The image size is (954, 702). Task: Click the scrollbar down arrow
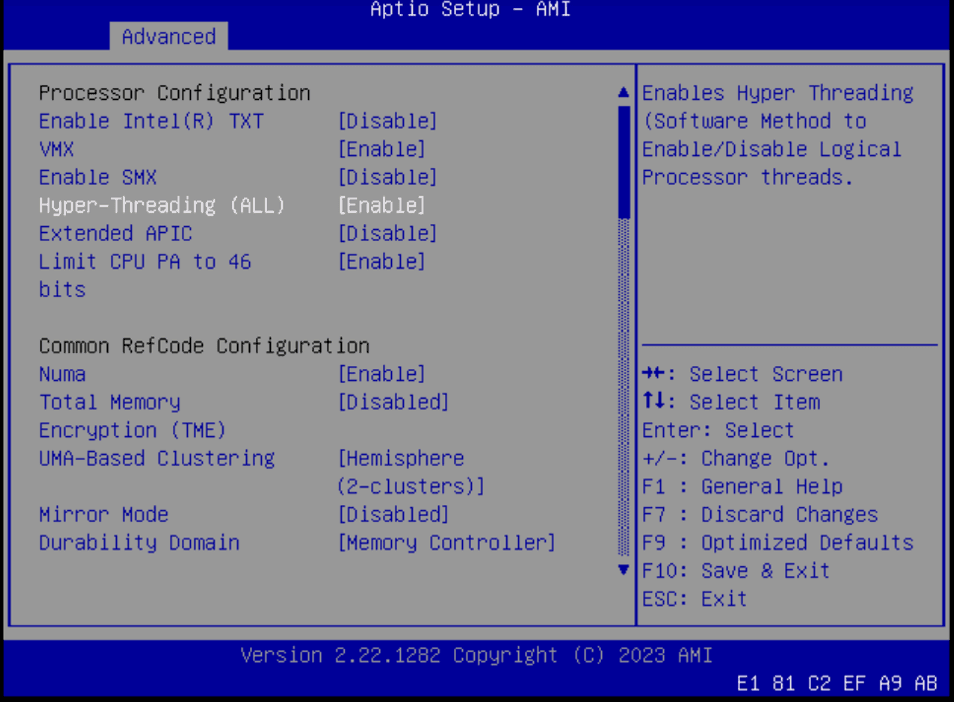(x=623, y=570)
